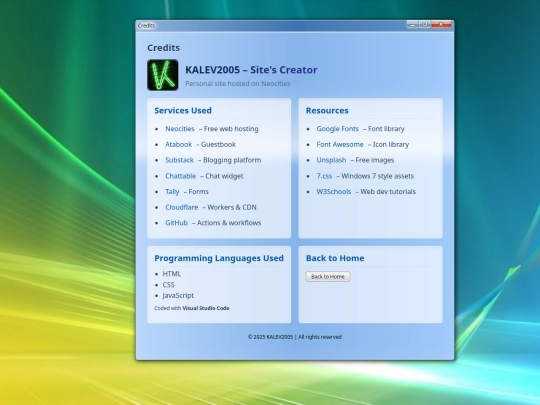
Task: Click the CSS list item
Action: [168, 284]
